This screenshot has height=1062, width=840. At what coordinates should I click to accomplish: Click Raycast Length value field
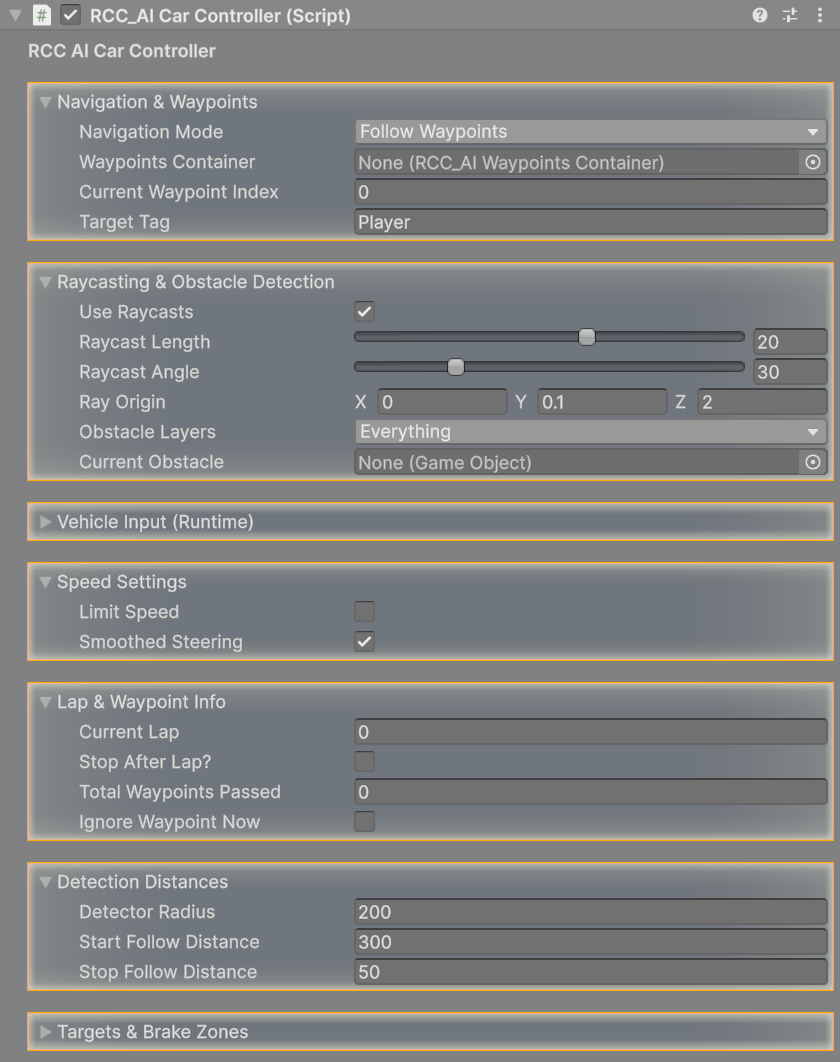(790, 342)
